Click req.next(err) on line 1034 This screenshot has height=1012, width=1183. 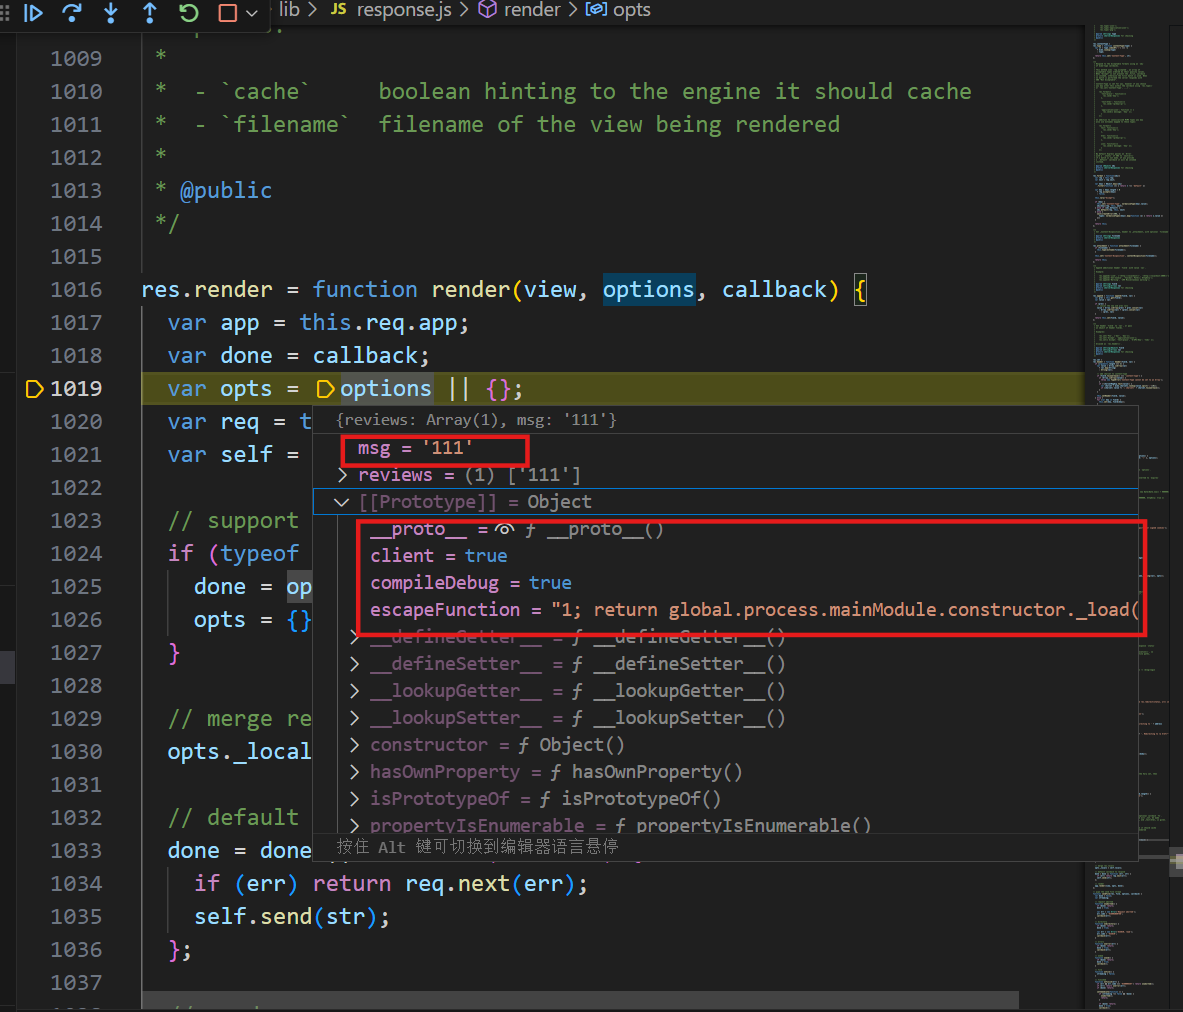click(x=489, y=884)
